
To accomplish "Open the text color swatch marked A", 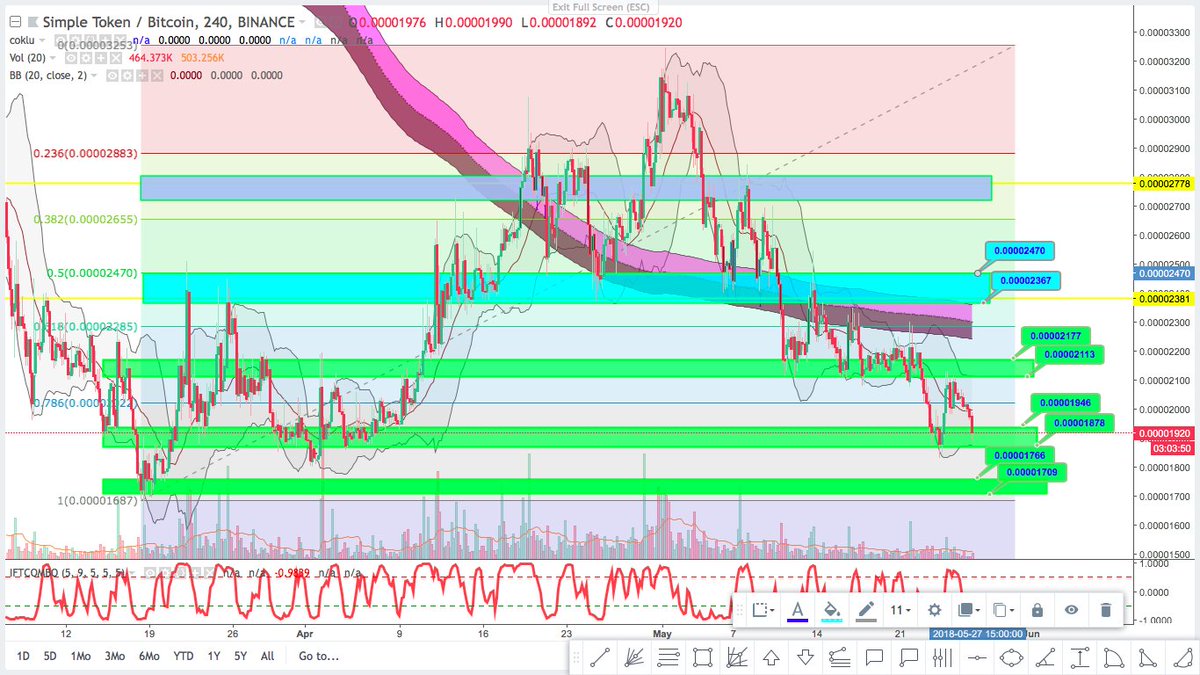I will coord(797,610).
